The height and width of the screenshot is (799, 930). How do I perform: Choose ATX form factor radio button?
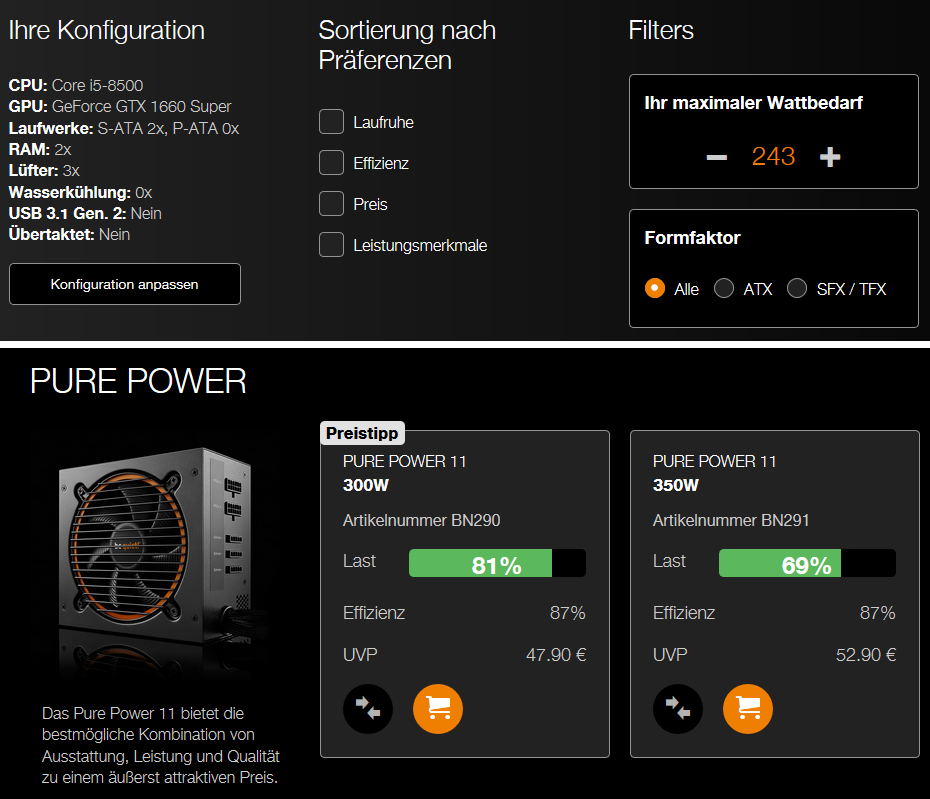(724, 288)
